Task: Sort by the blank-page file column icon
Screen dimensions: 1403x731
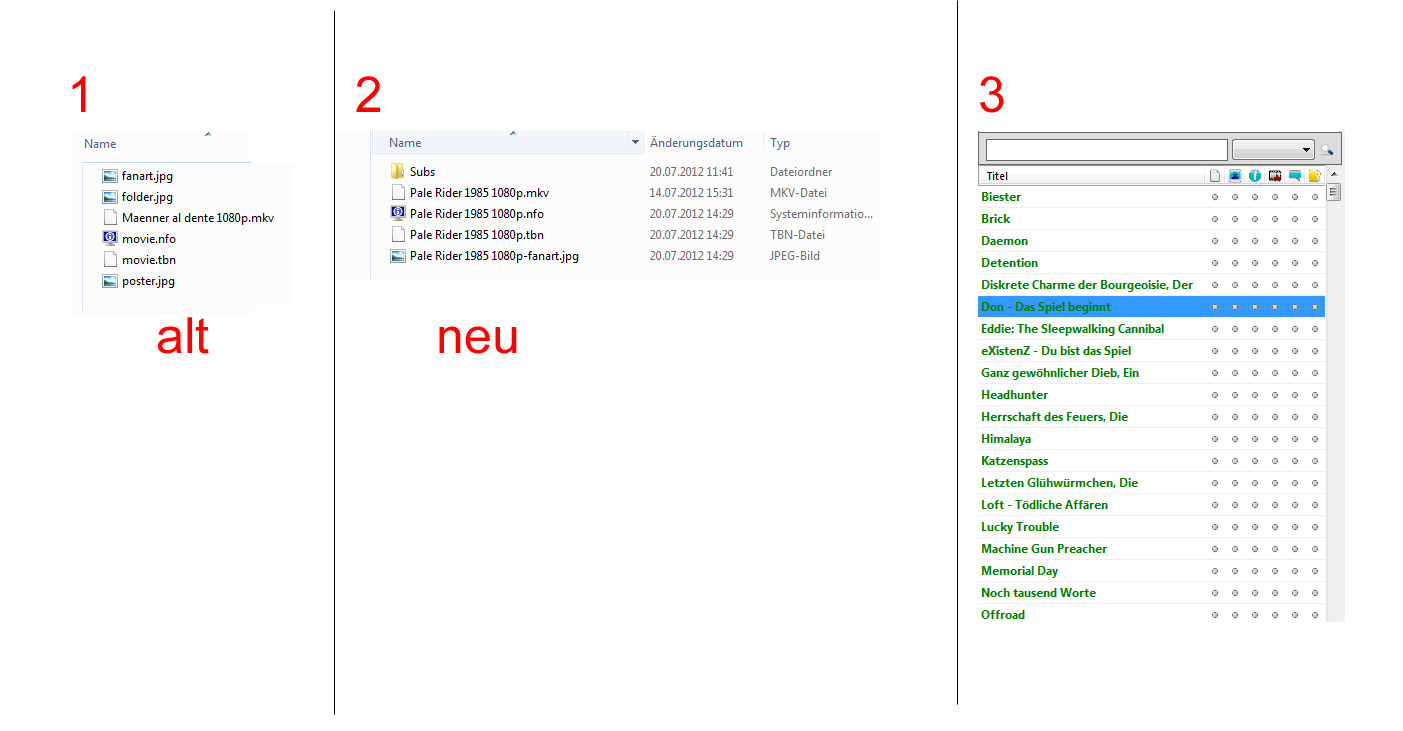Action: pyautogui.click(x=1215, y=176)
